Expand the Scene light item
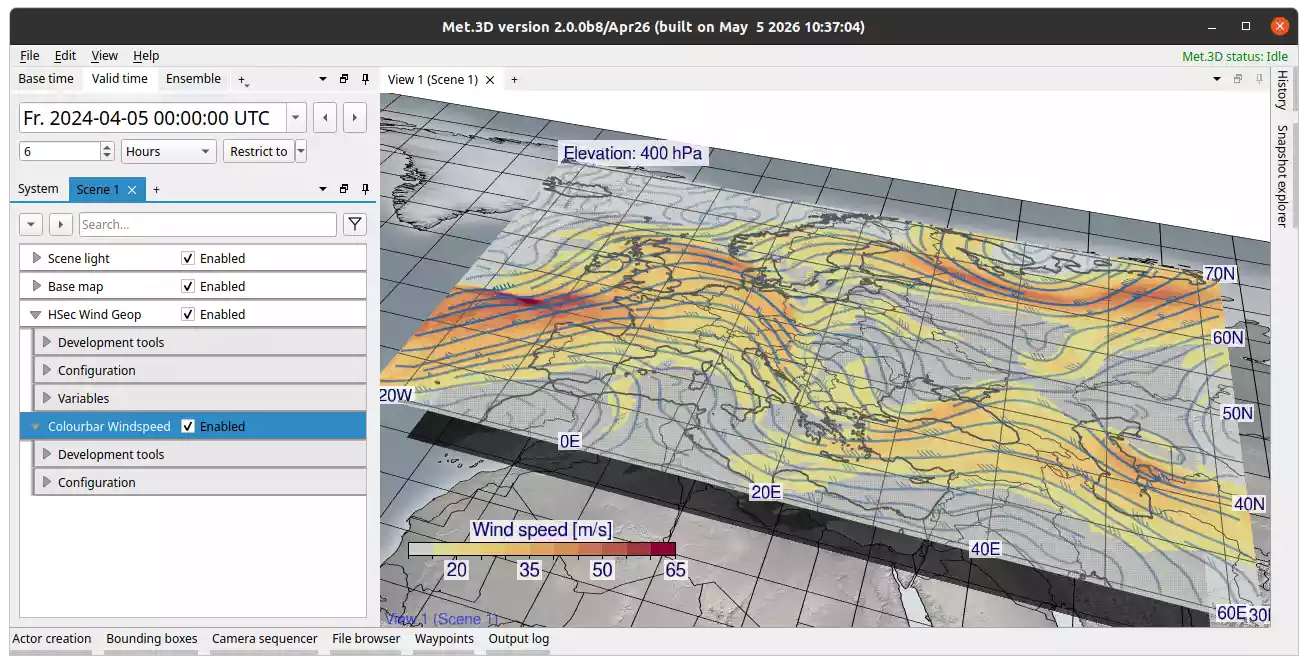1308x665 pixels. (37, 258)
